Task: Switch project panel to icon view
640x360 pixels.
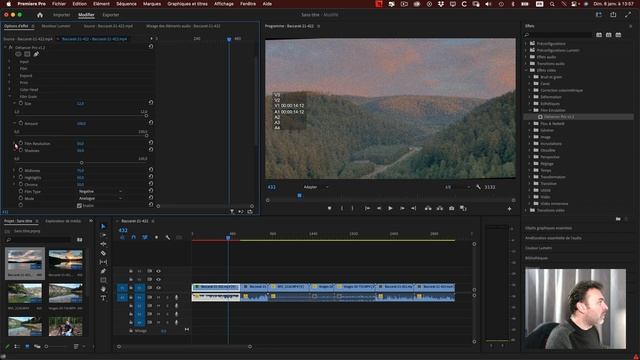Action: pos(27,347)
